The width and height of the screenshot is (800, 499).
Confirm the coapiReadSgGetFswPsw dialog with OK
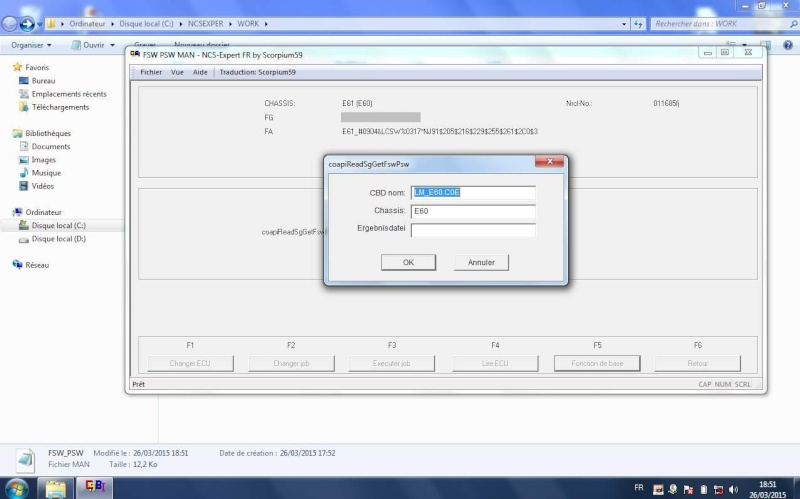(x=408, y=262)
